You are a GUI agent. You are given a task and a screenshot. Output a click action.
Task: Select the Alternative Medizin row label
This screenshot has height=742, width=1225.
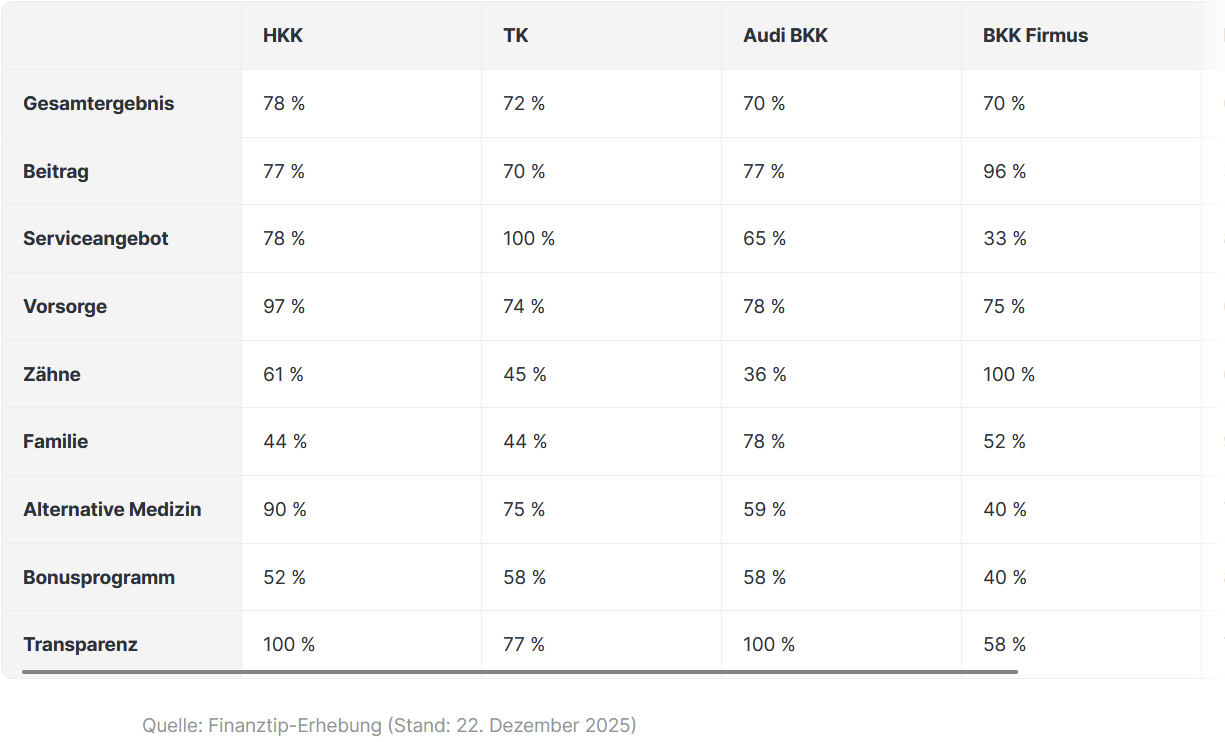(x=112, y=510)
